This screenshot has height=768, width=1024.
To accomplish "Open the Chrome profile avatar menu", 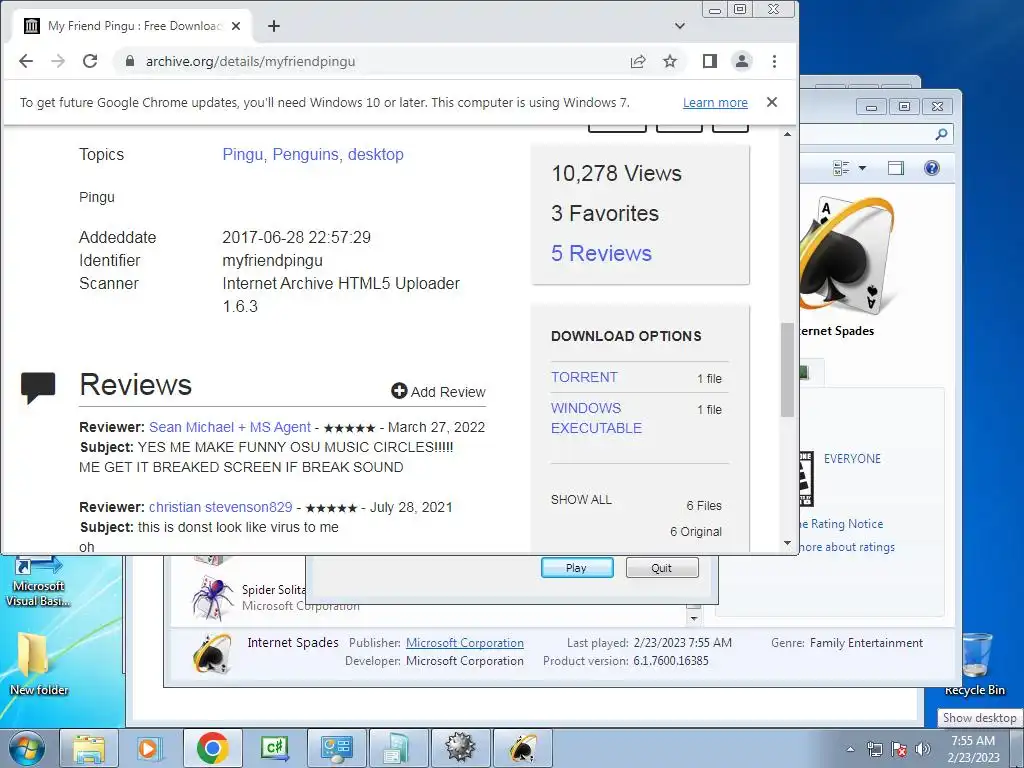I will [x=742, y=61].
